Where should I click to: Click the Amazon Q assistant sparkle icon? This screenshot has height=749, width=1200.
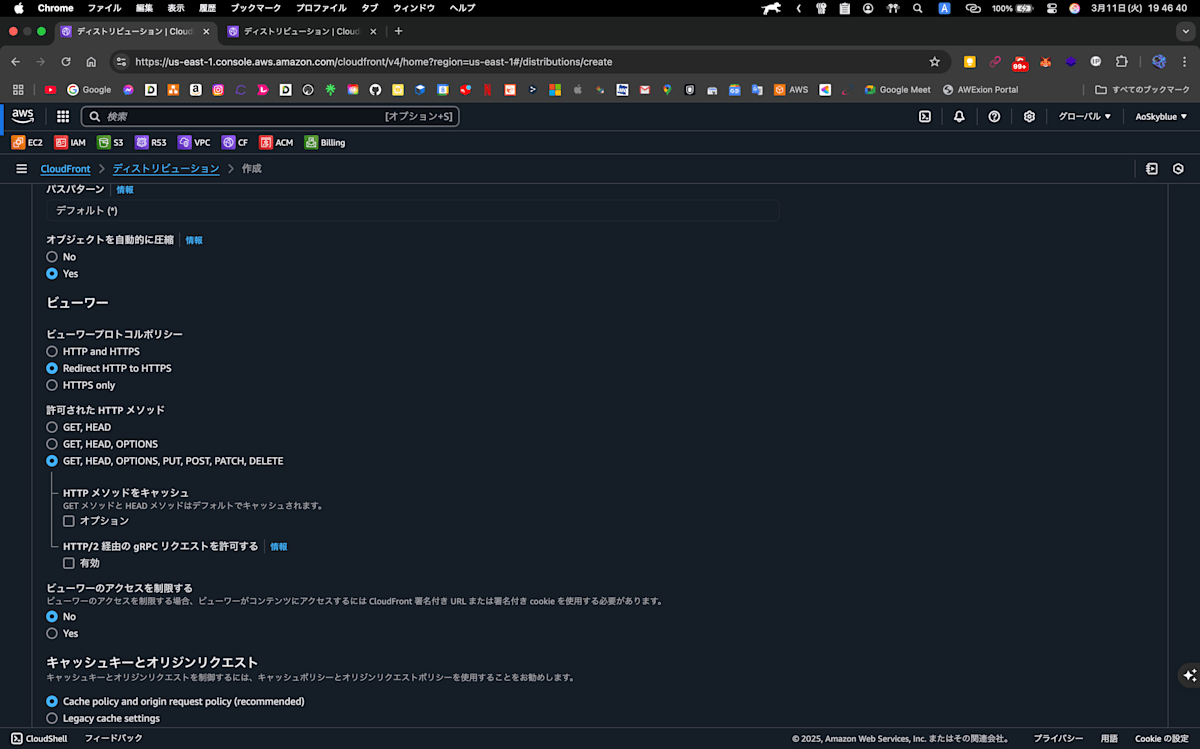(x=1188, y=675)
